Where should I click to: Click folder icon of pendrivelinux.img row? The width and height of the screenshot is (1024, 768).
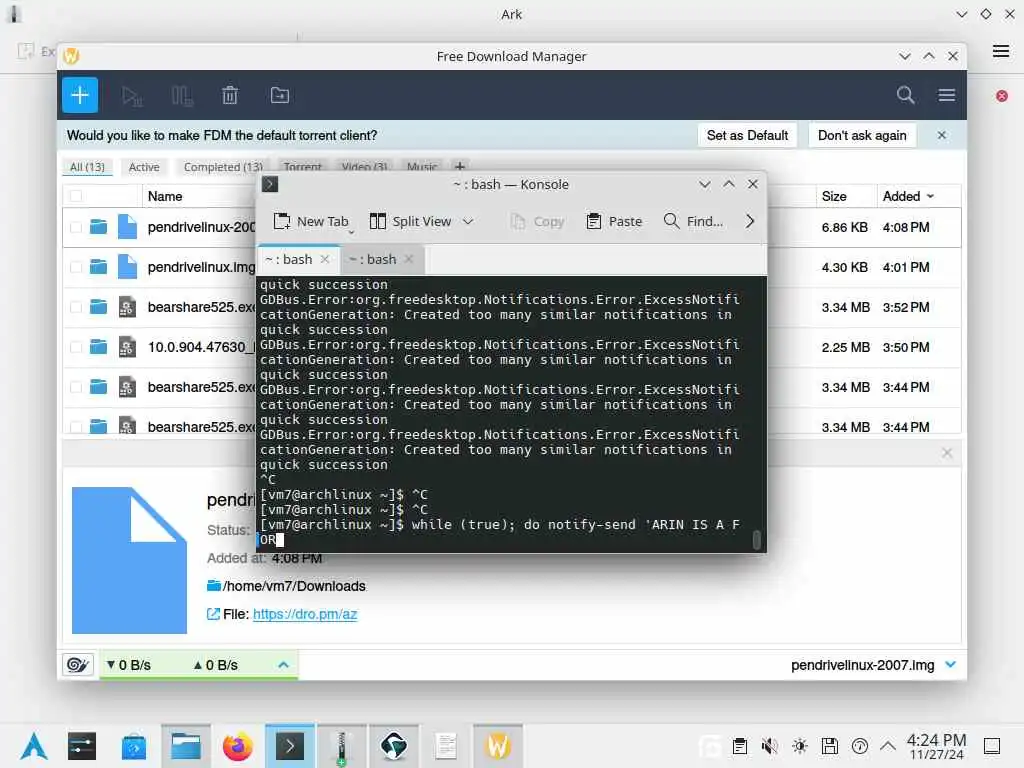click(99, 266)
